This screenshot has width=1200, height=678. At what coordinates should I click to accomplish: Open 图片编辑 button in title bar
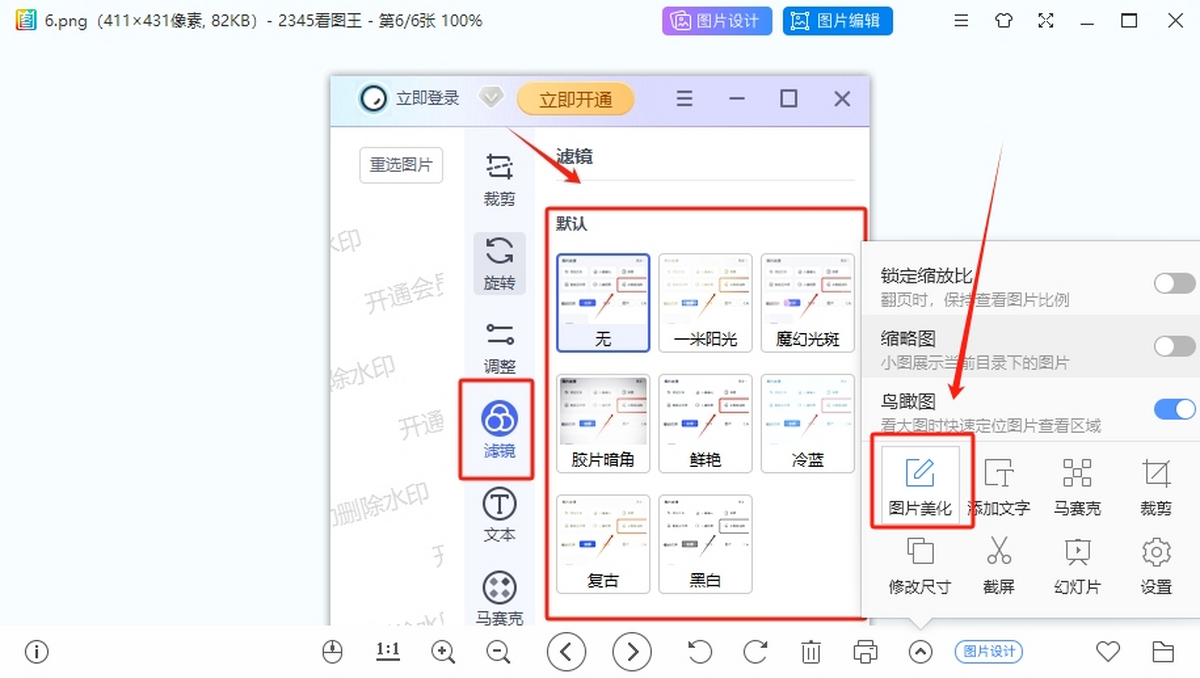pos(837,20)
